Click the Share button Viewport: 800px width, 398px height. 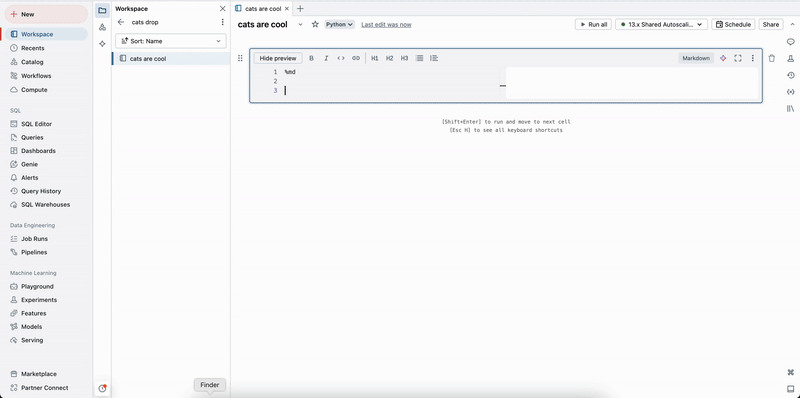tap(771, 24)
